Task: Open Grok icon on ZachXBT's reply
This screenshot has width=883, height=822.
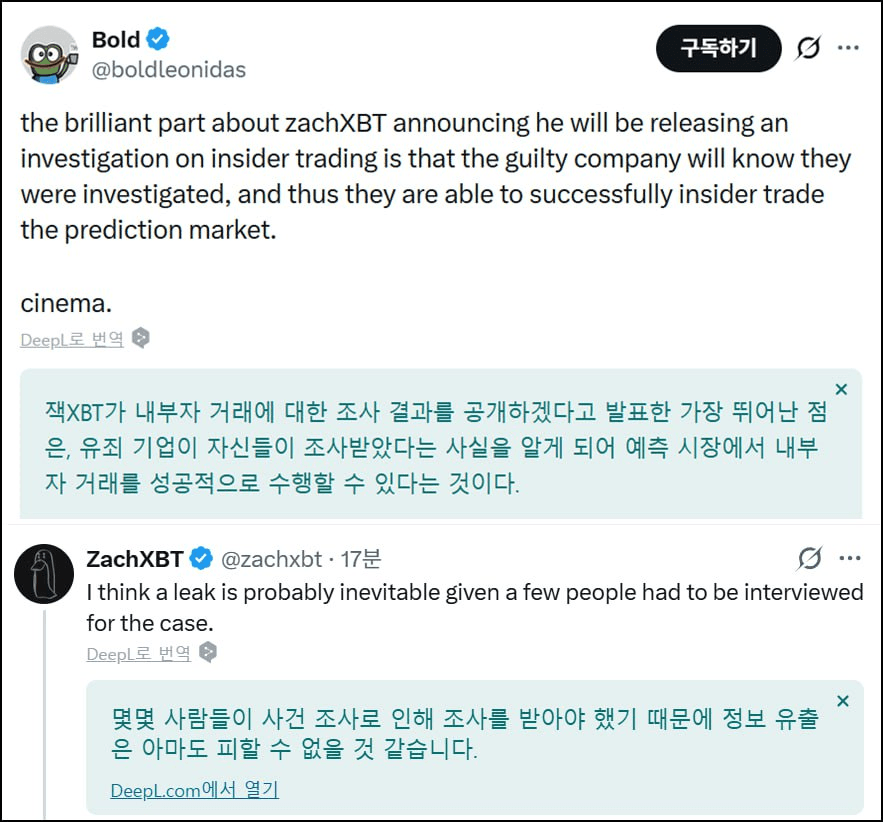Action: (x=810, y=557)
